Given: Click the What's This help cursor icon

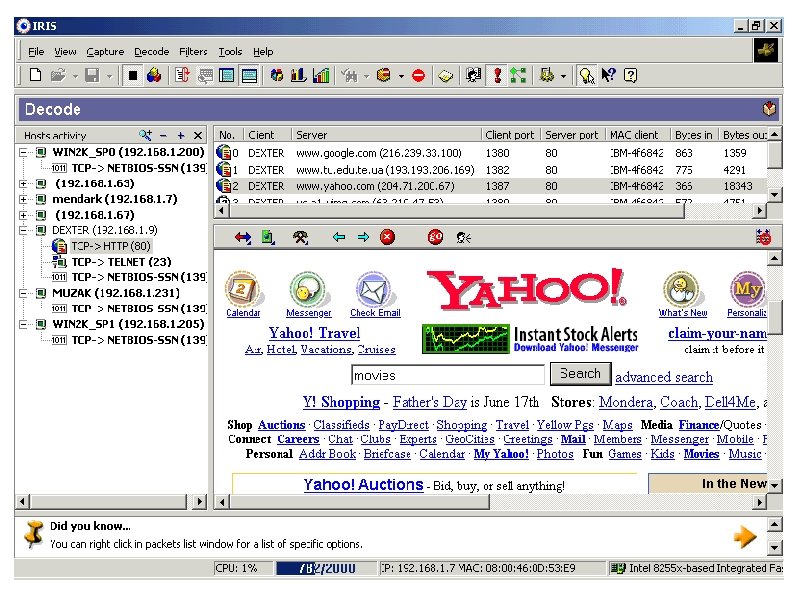Looking at the screenshot, I should (x=608, y=75).
